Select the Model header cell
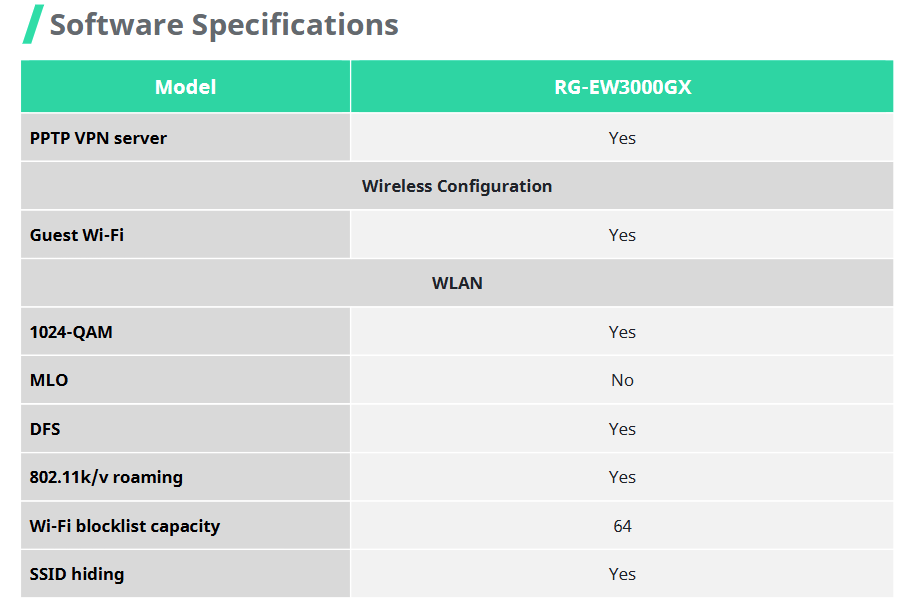The width and height of the screenshot is (901, 603). (185, 87)
